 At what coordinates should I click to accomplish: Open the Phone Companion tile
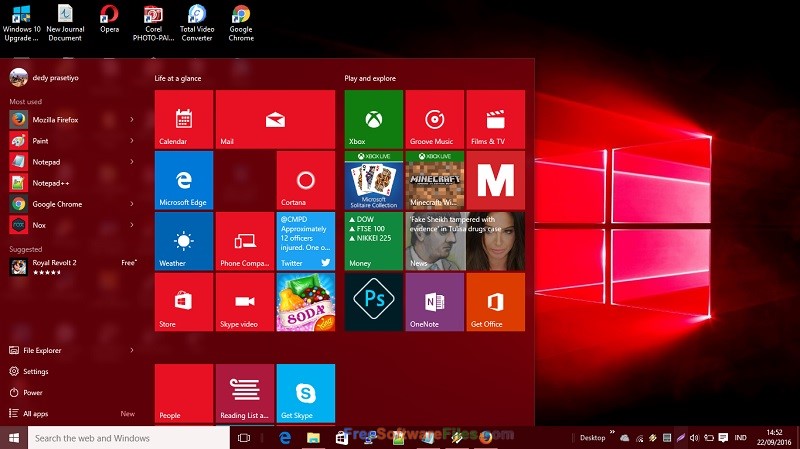pos(245,241)
